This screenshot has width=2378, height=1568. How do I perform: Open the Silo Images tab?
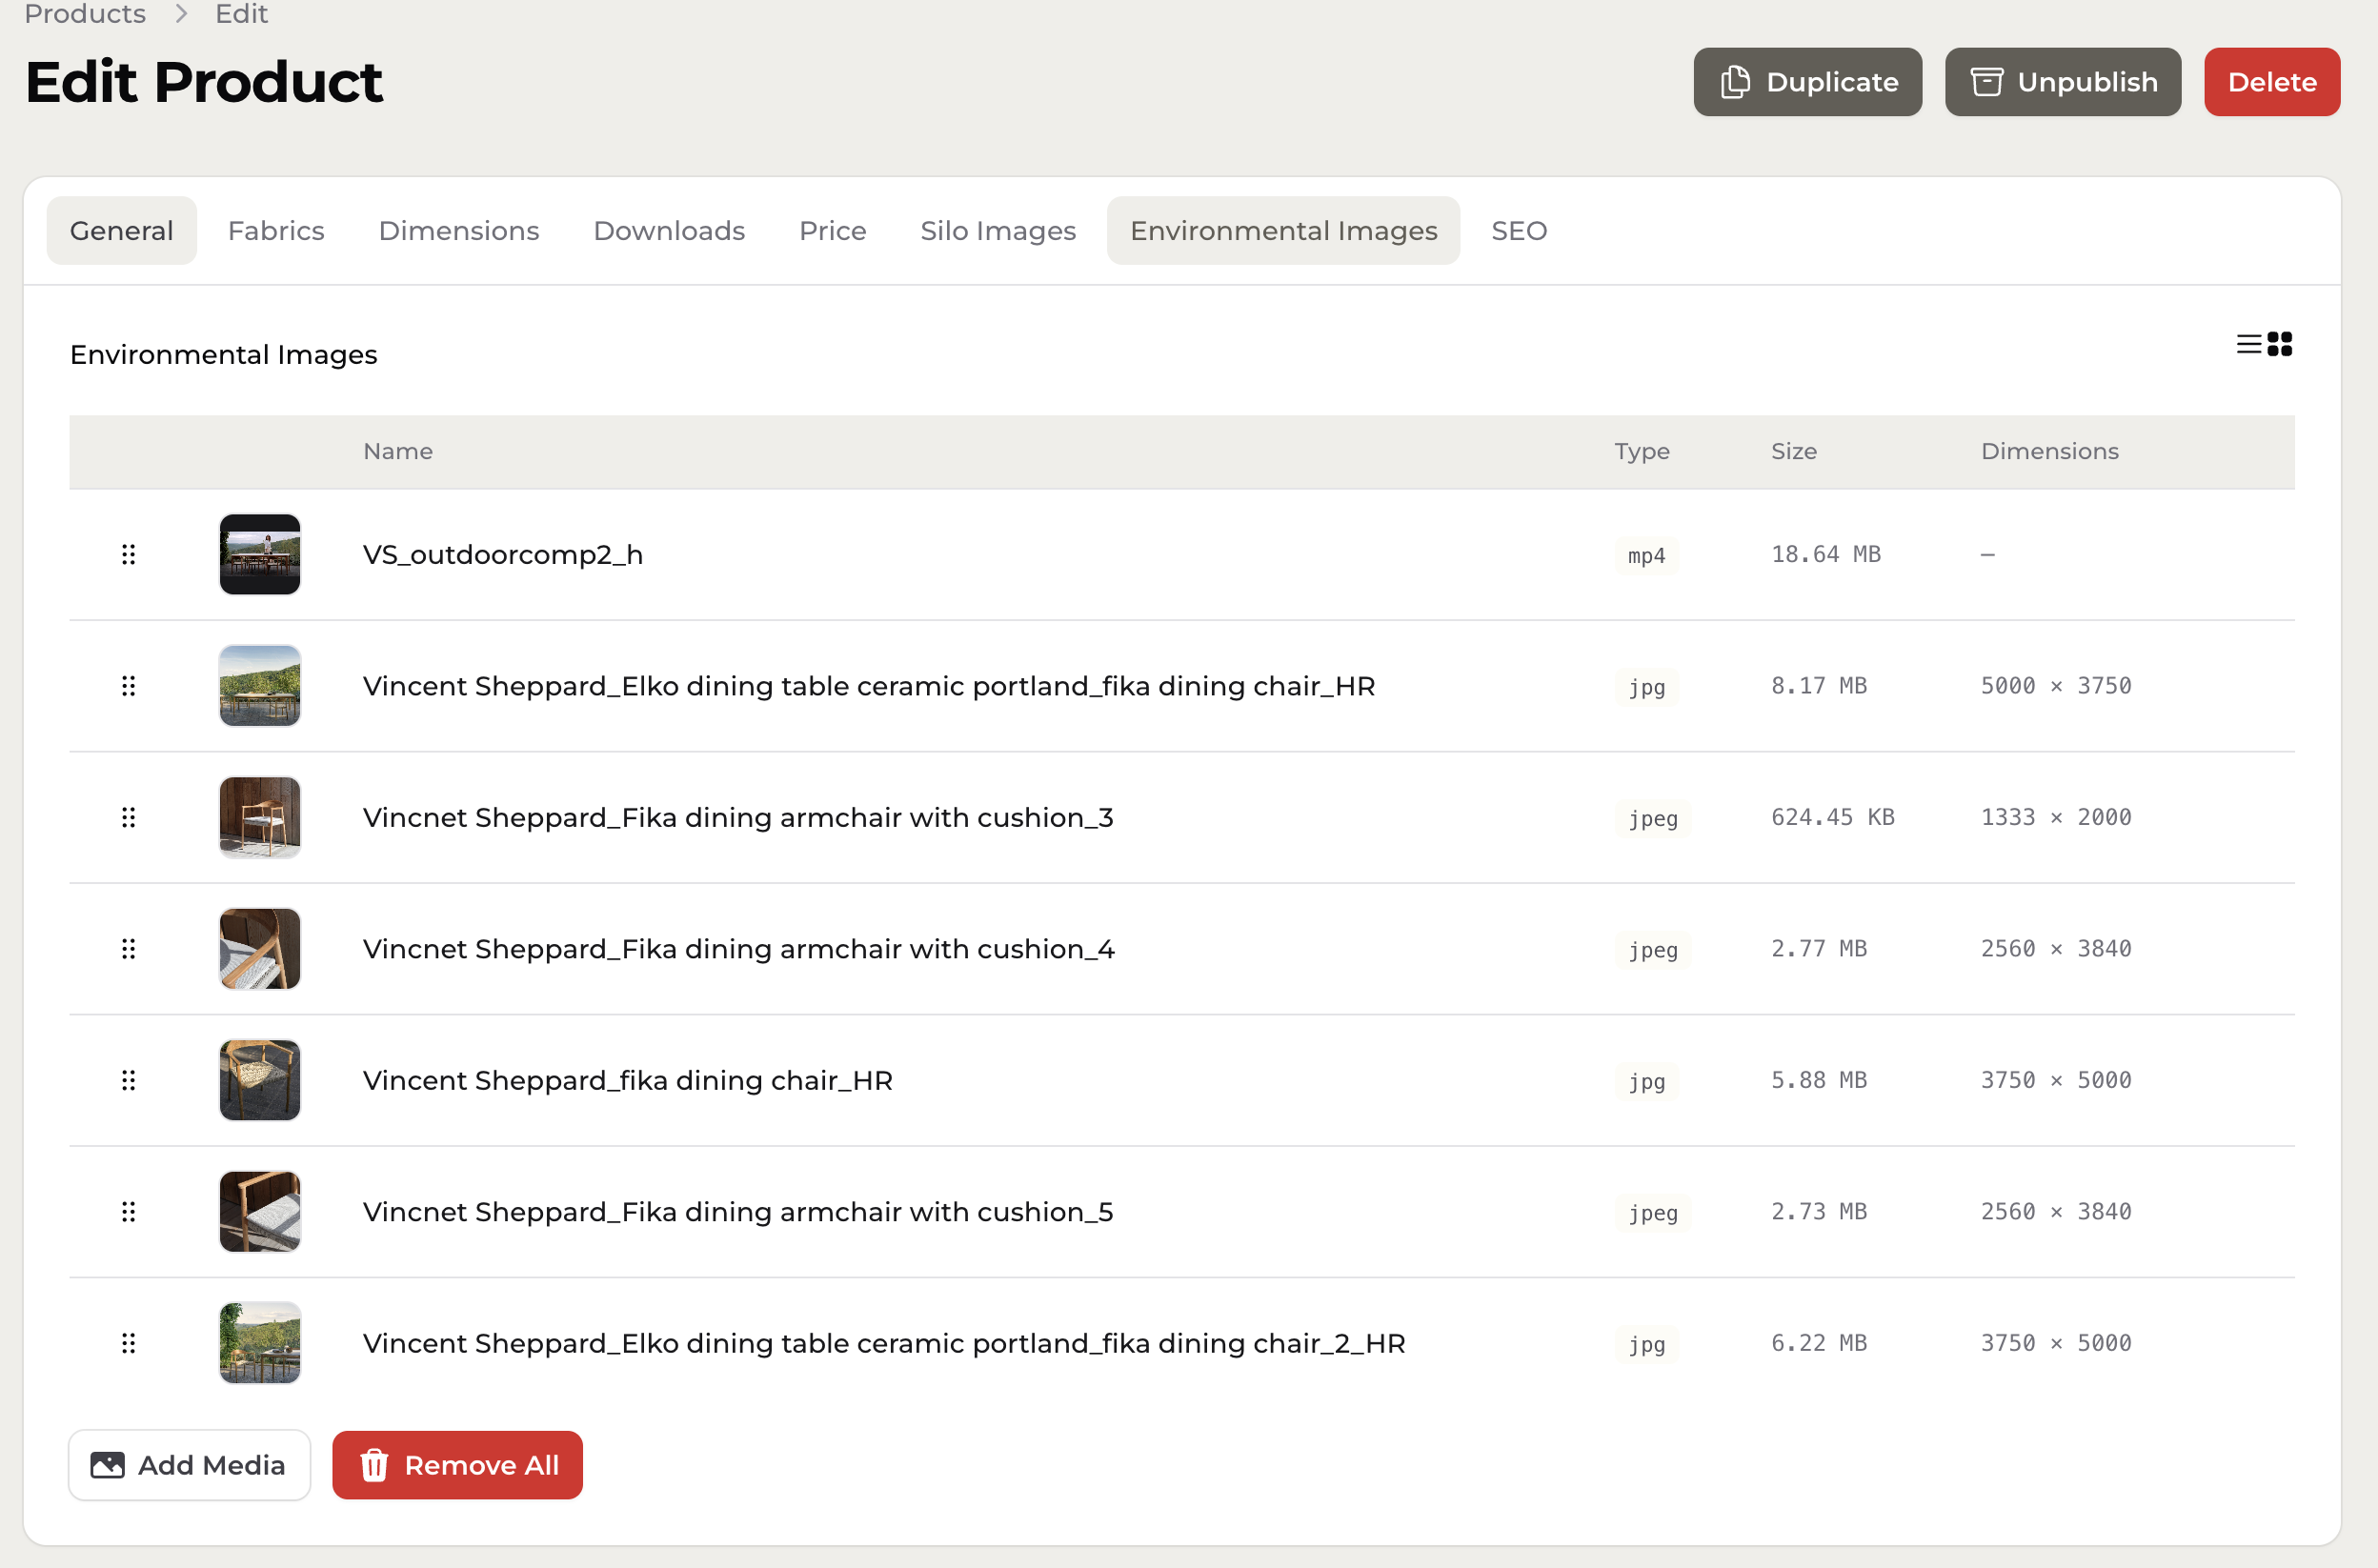pyautogui.click(x=998, y=231)
